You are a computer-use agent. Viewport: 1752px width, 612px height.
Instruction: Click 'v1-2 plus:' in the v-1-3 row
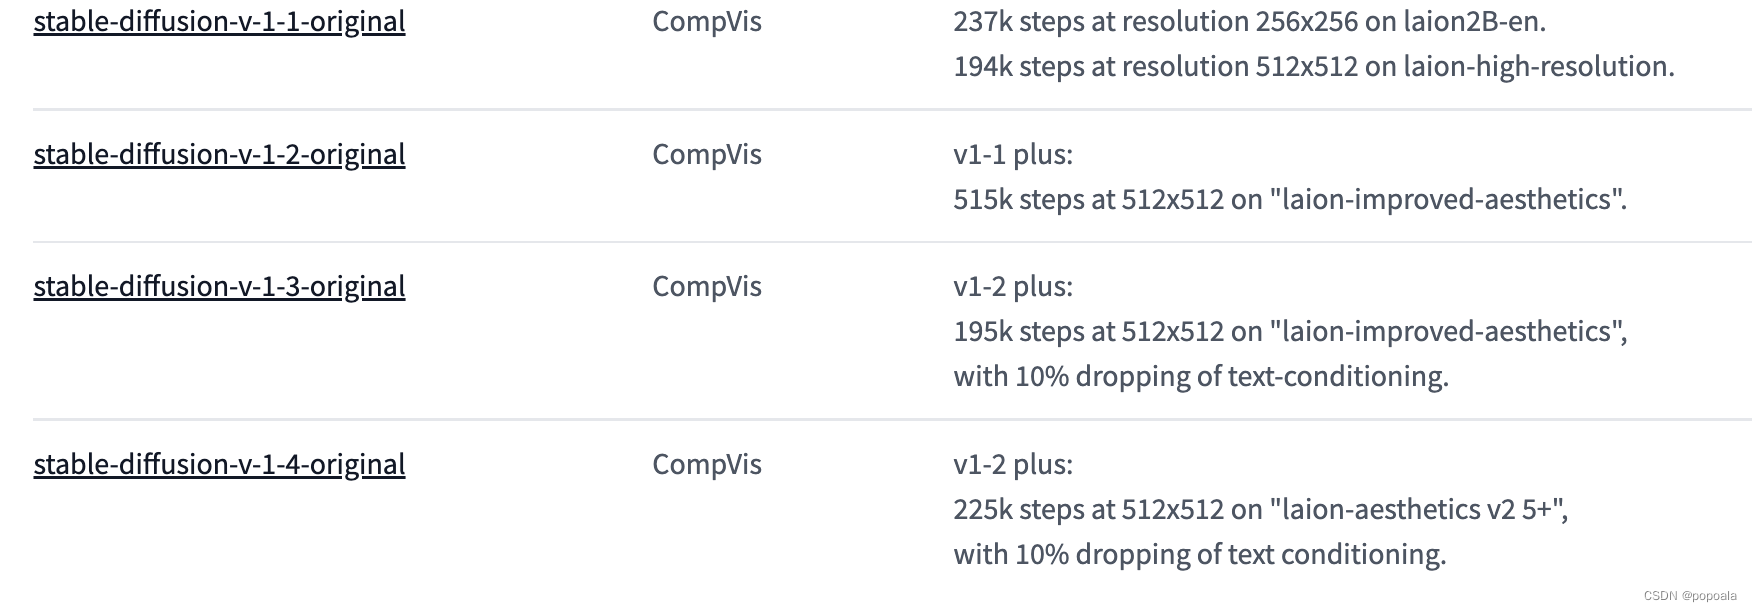[x=1013, y=286]
